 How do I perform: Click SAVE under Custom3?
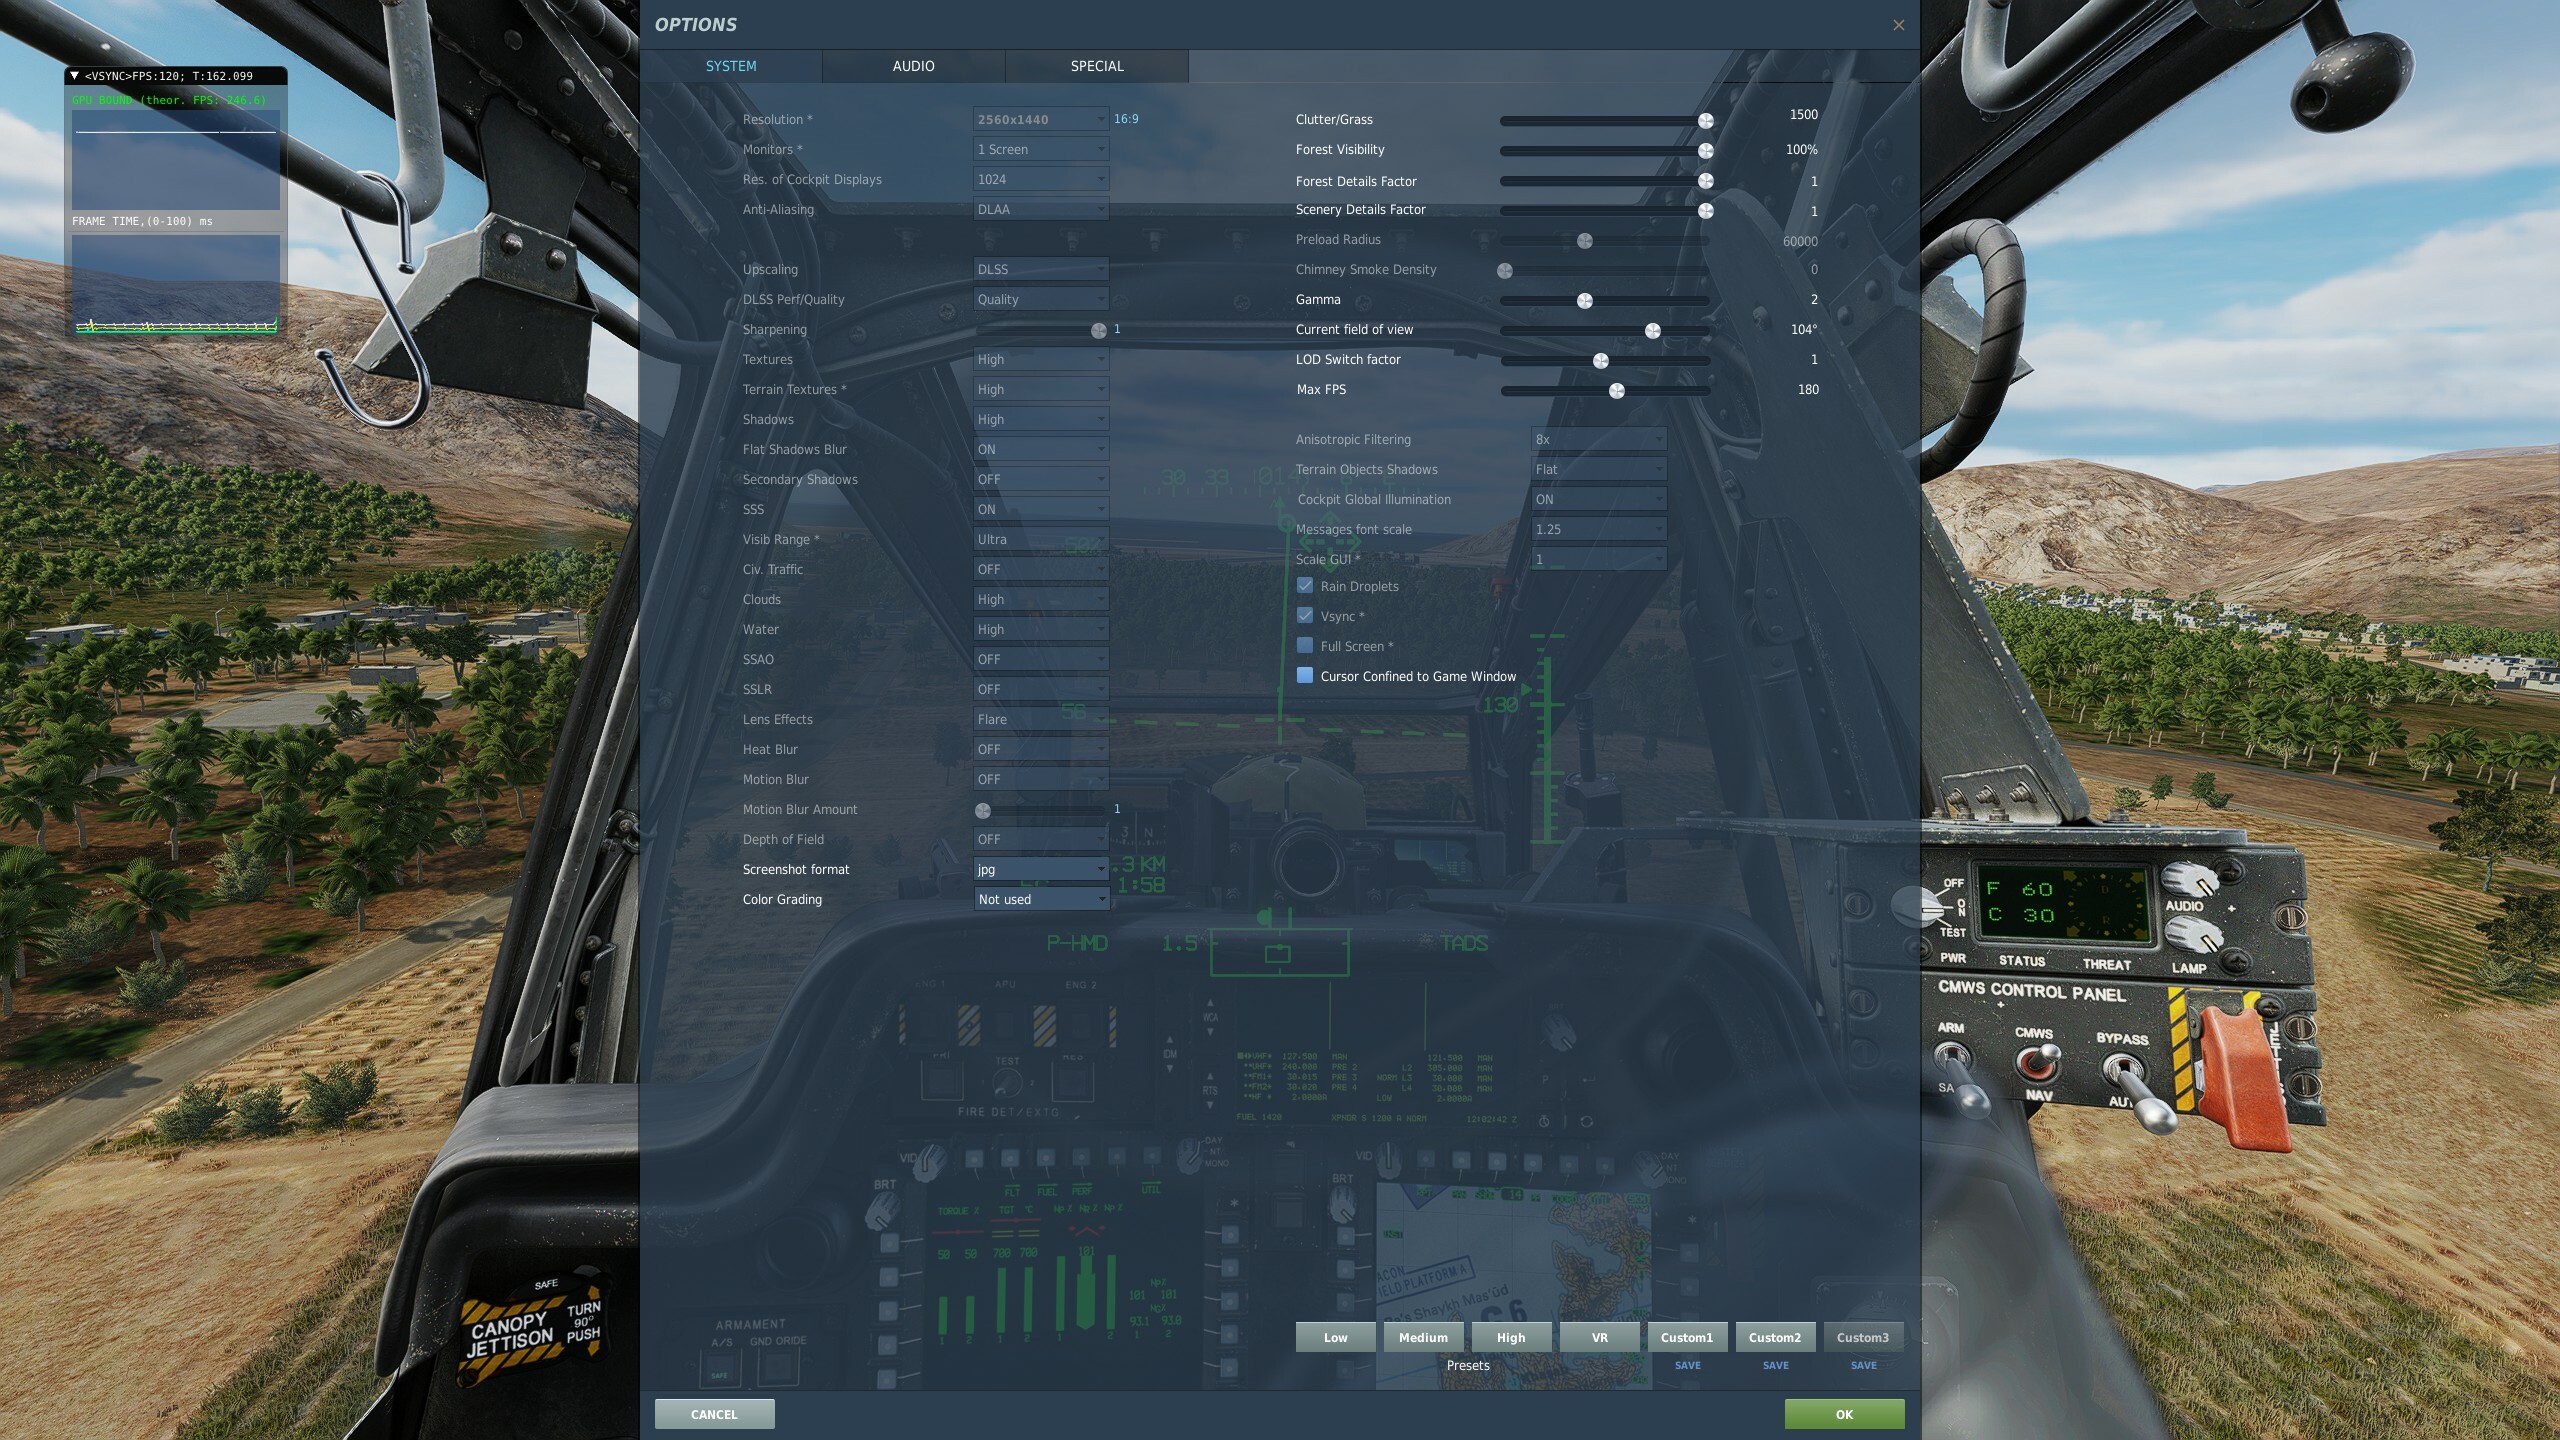point(1864,1366)
